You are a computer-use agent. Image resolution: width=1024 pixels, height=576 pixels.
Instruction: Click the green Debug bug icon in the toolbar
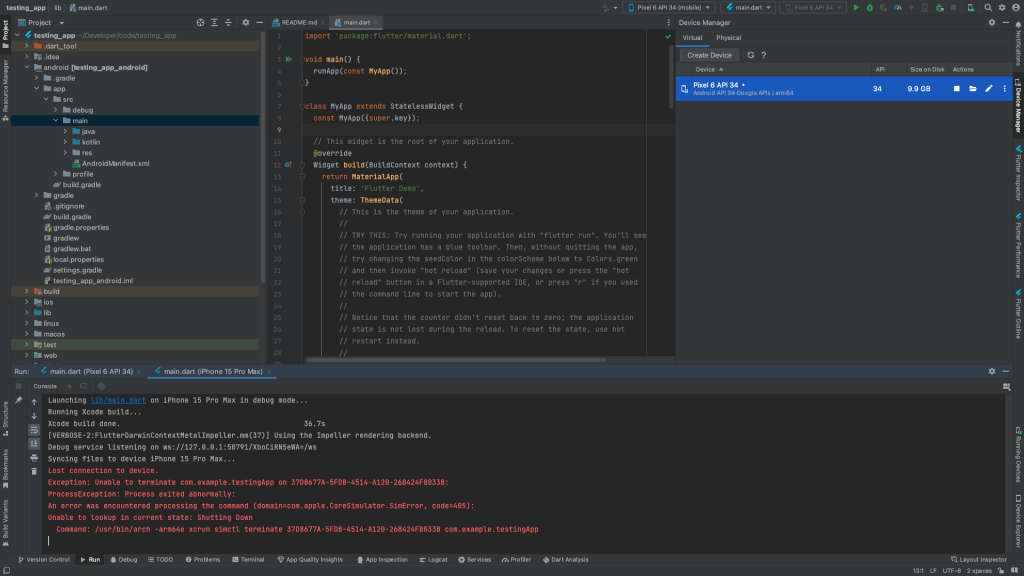pos(870,7)
